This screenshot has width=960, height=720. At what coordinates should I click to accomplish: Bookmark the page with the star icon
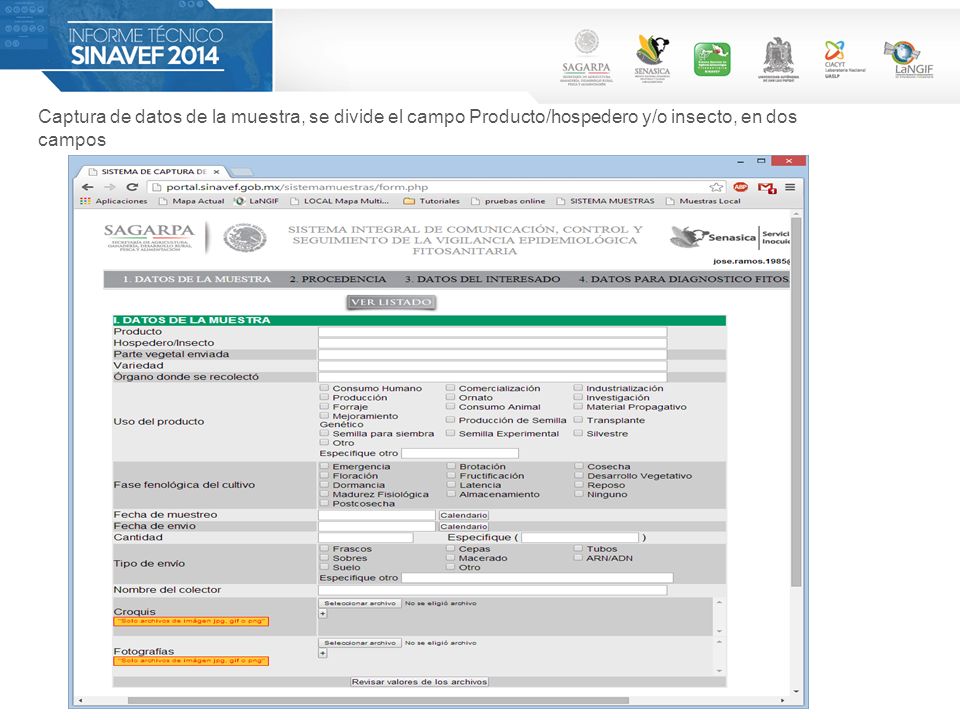click(716, 187)
